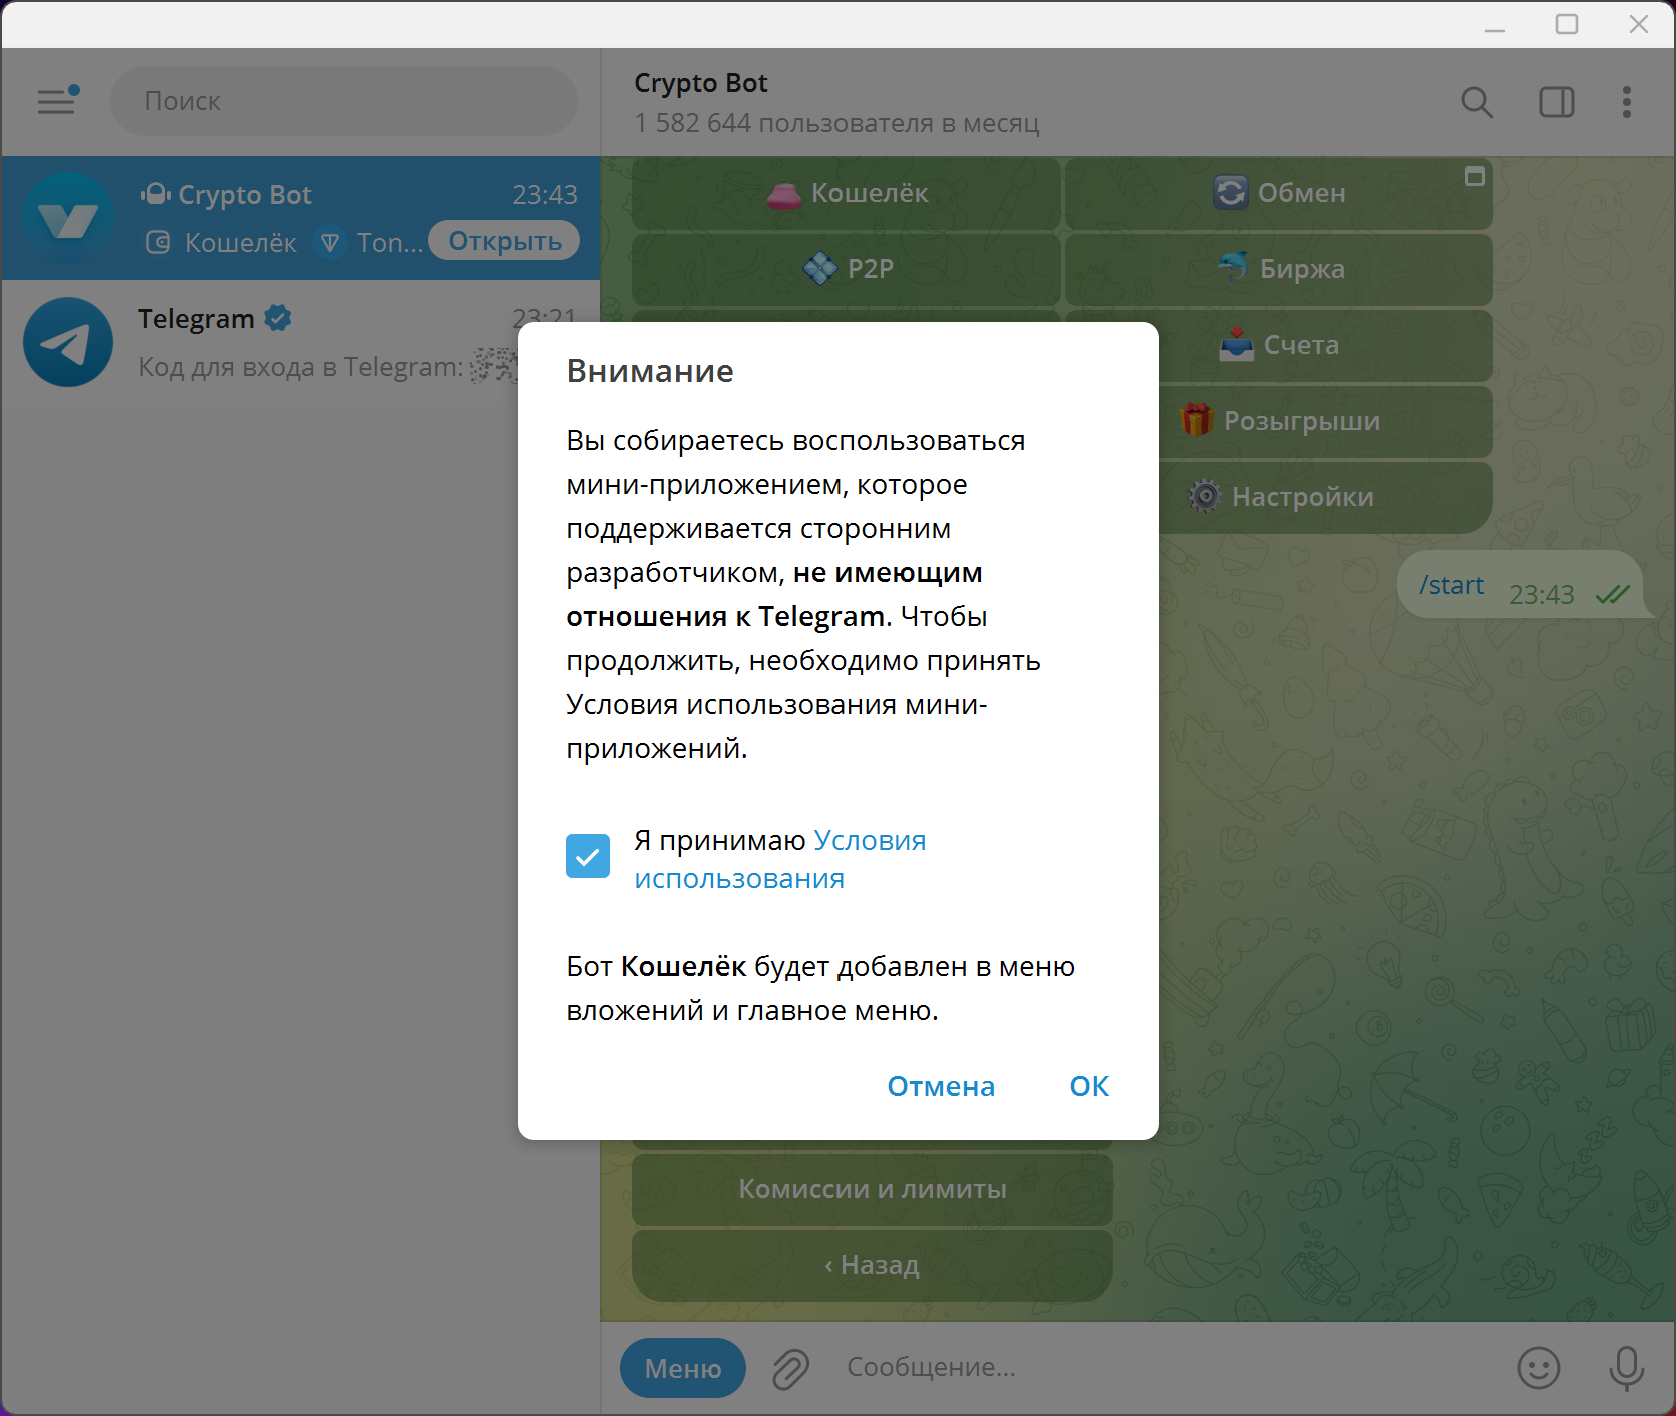This screenshot has height=1416, width=1676.
Task: Click the dialog title Внимание
Action: 650,371
